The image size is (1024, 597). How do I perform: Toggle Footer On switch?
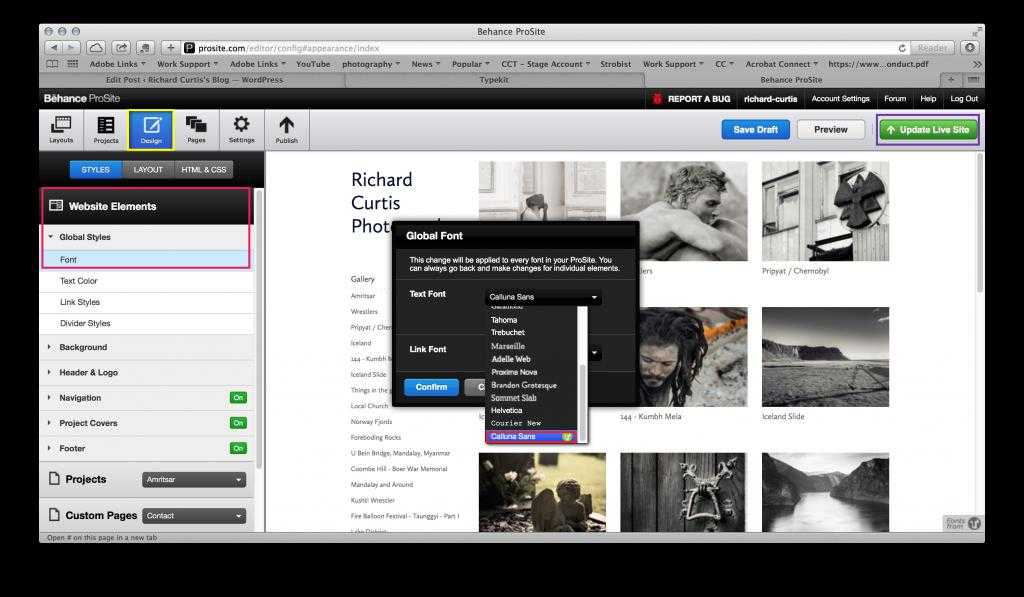[x=238, y=448]
